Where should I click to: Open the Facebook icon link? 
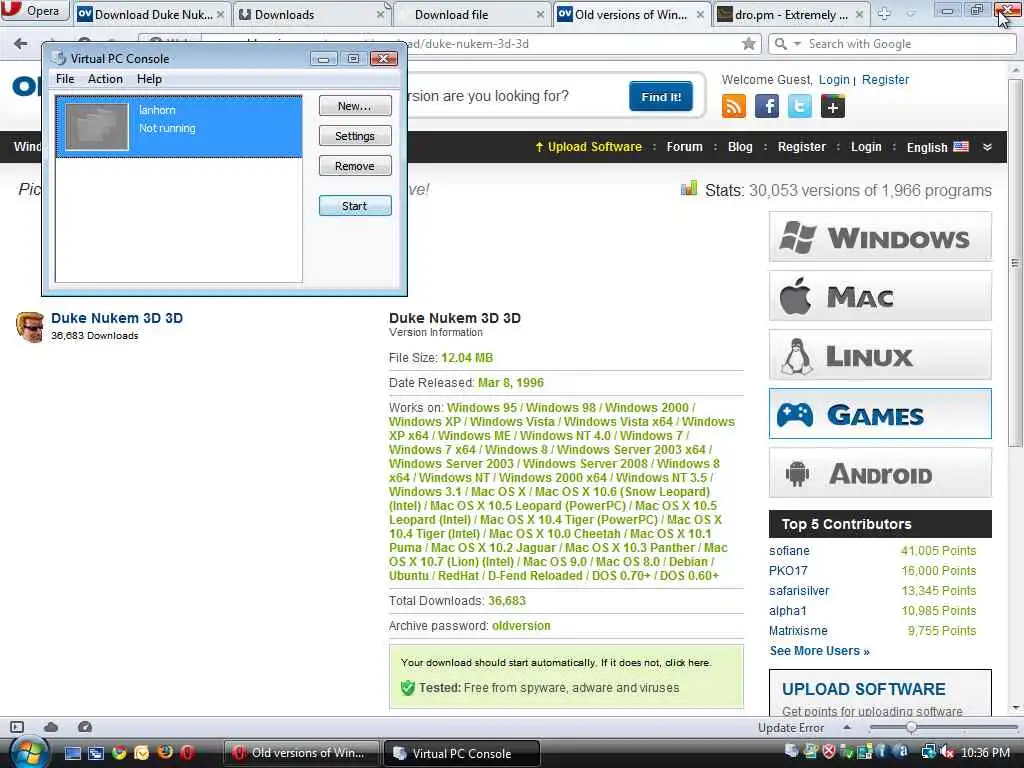click(x=767, y=106)
